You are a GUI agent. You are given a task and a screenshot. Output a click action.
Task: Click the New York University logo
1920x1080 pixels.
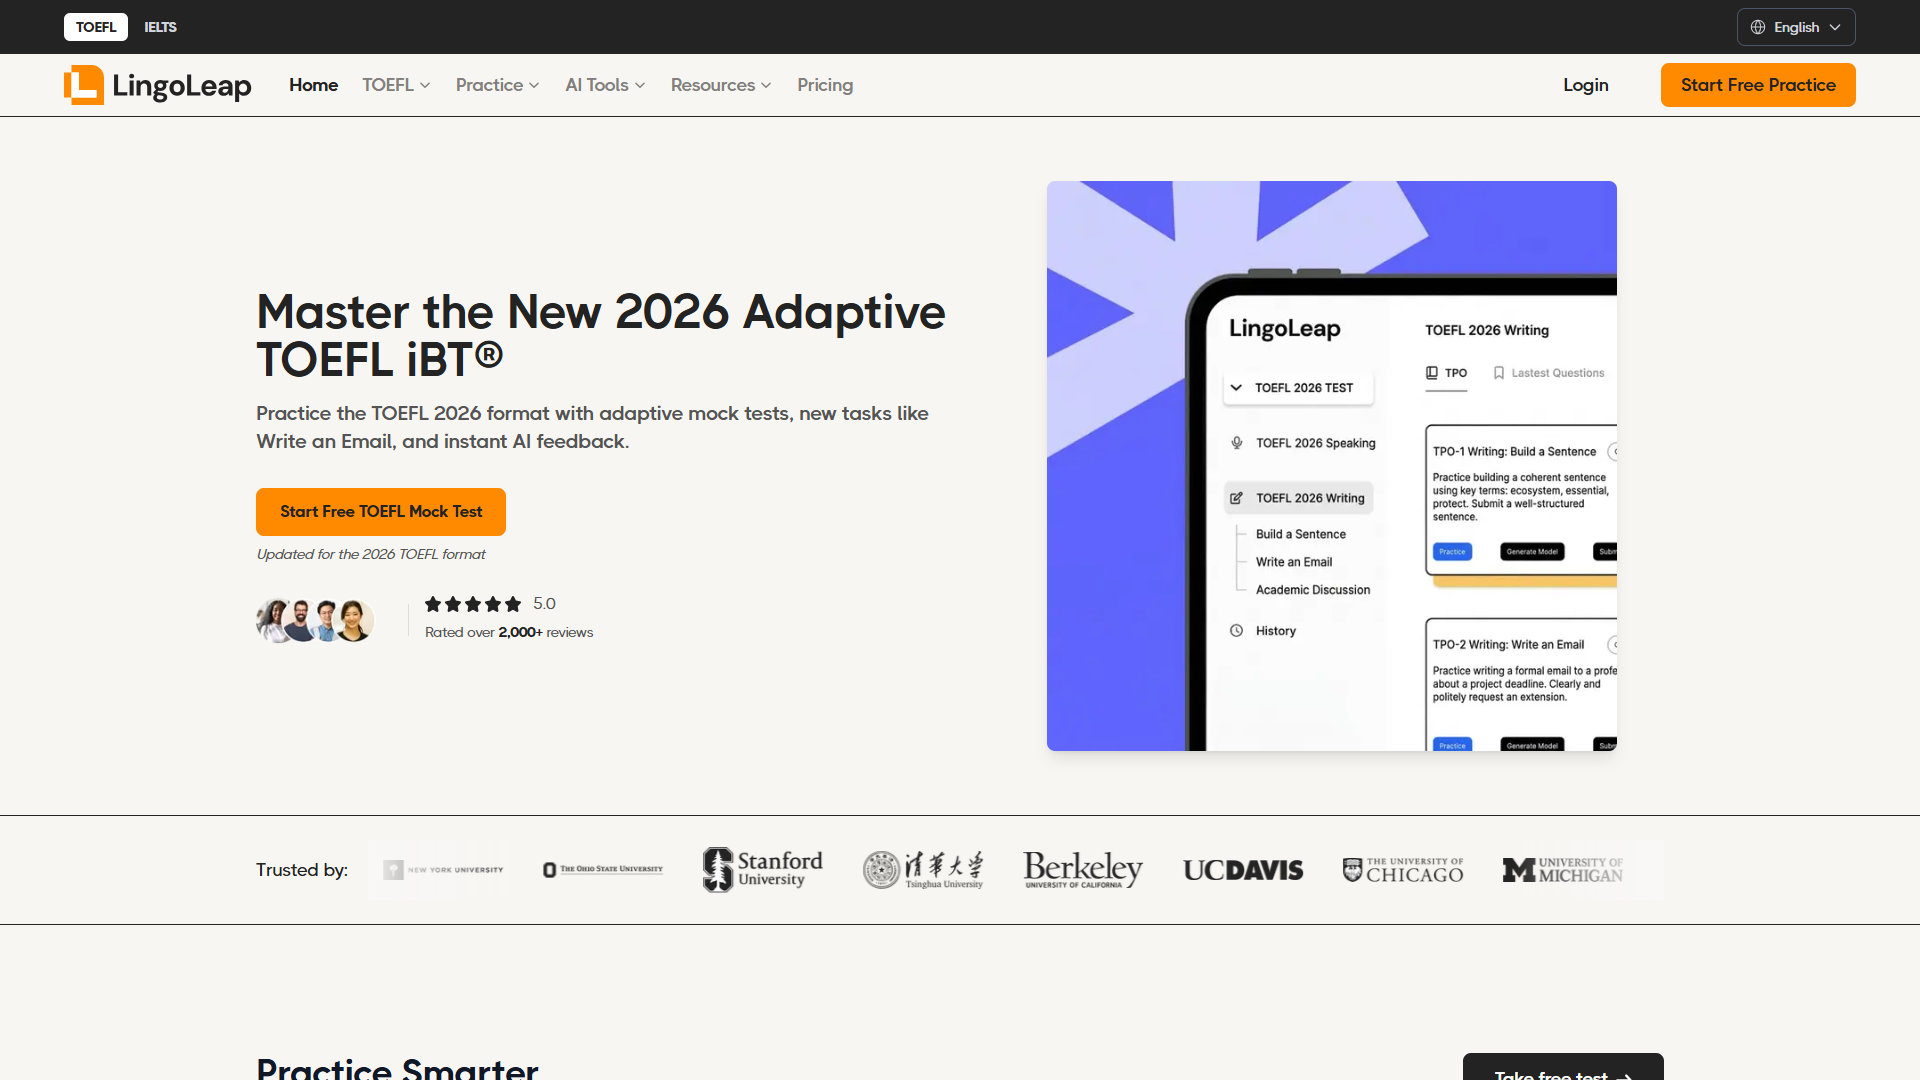coord(443,870)
